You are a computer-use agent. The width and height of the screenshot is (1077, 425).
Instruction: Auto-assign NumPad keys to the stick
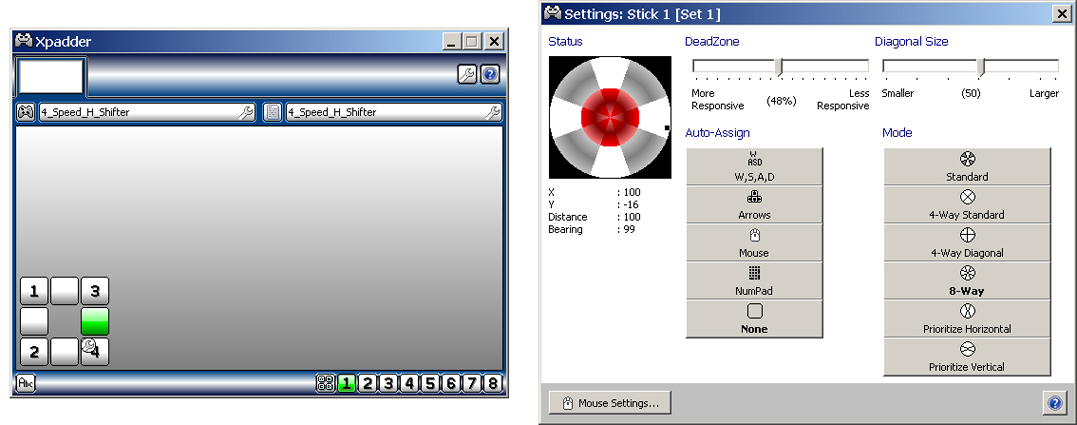tap(754, 280)
